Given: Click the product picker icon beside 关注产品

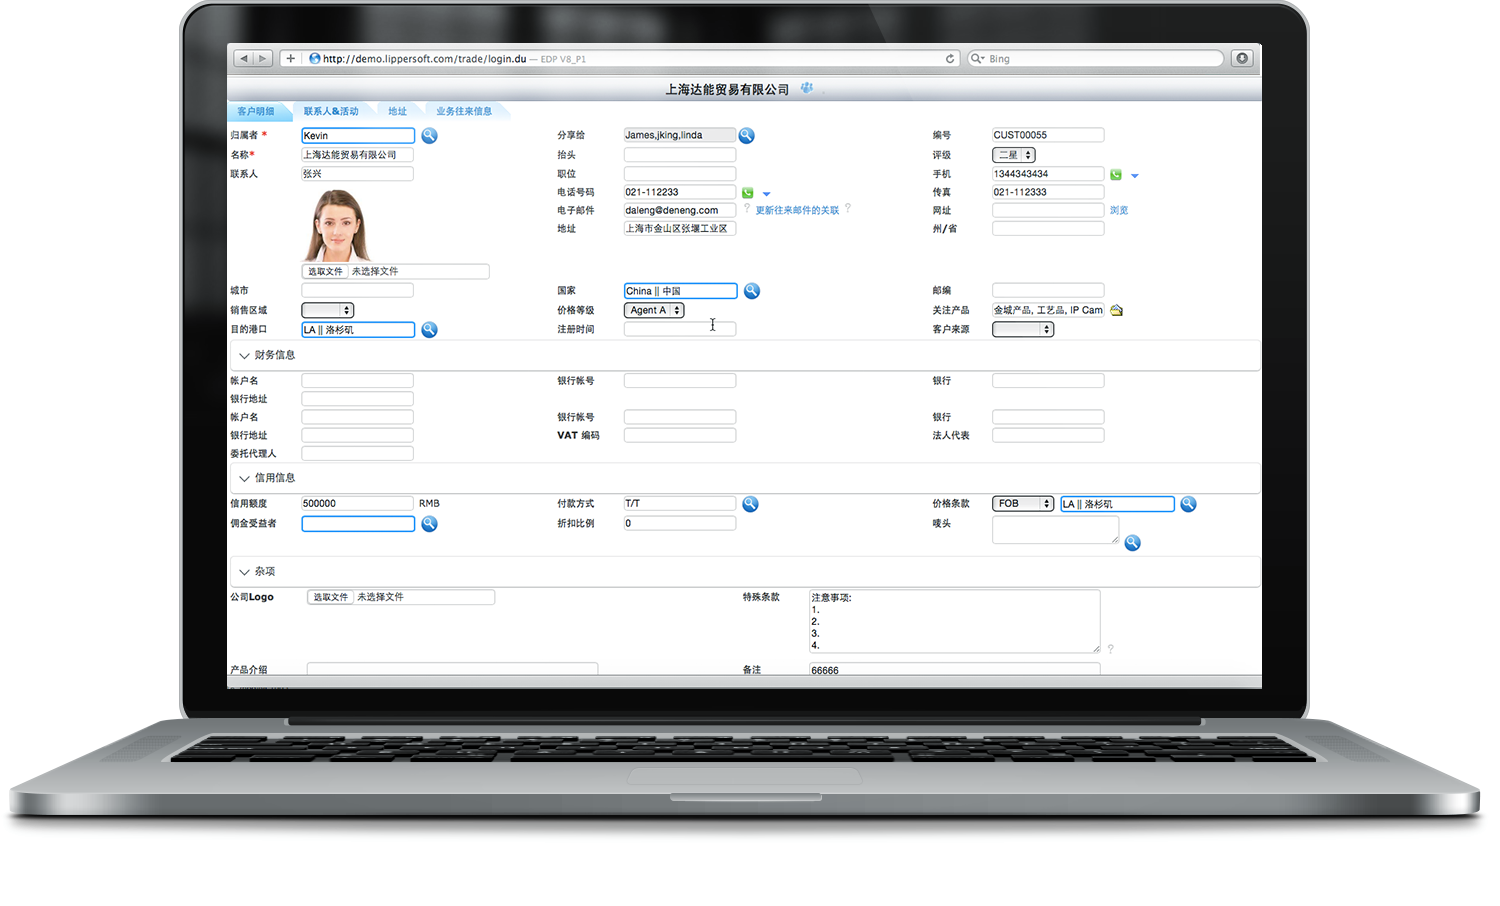Looking at the screenshot, I should point(1117,310).
